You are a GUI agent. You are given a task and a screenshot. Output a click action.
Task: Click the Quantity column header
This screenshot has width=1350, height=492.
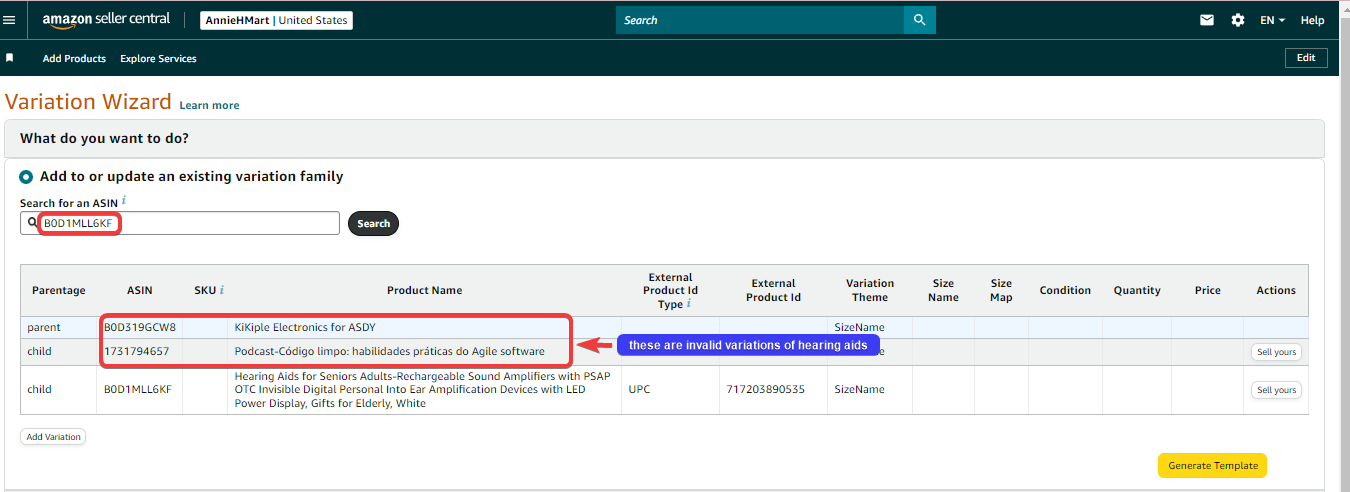click(1137, 290)
